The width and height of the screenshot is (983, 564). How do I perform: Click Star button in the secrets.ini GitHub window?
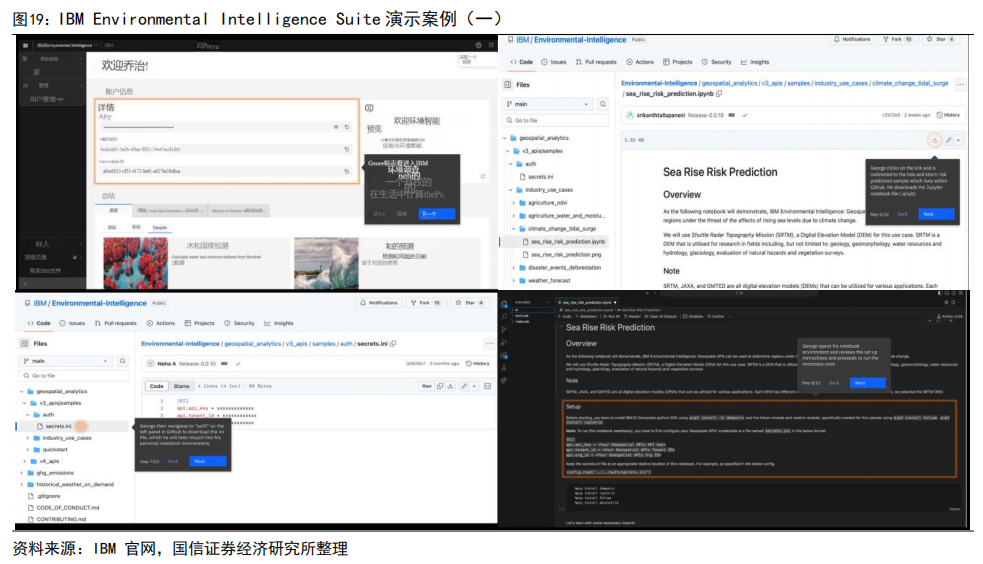[471, 303]
